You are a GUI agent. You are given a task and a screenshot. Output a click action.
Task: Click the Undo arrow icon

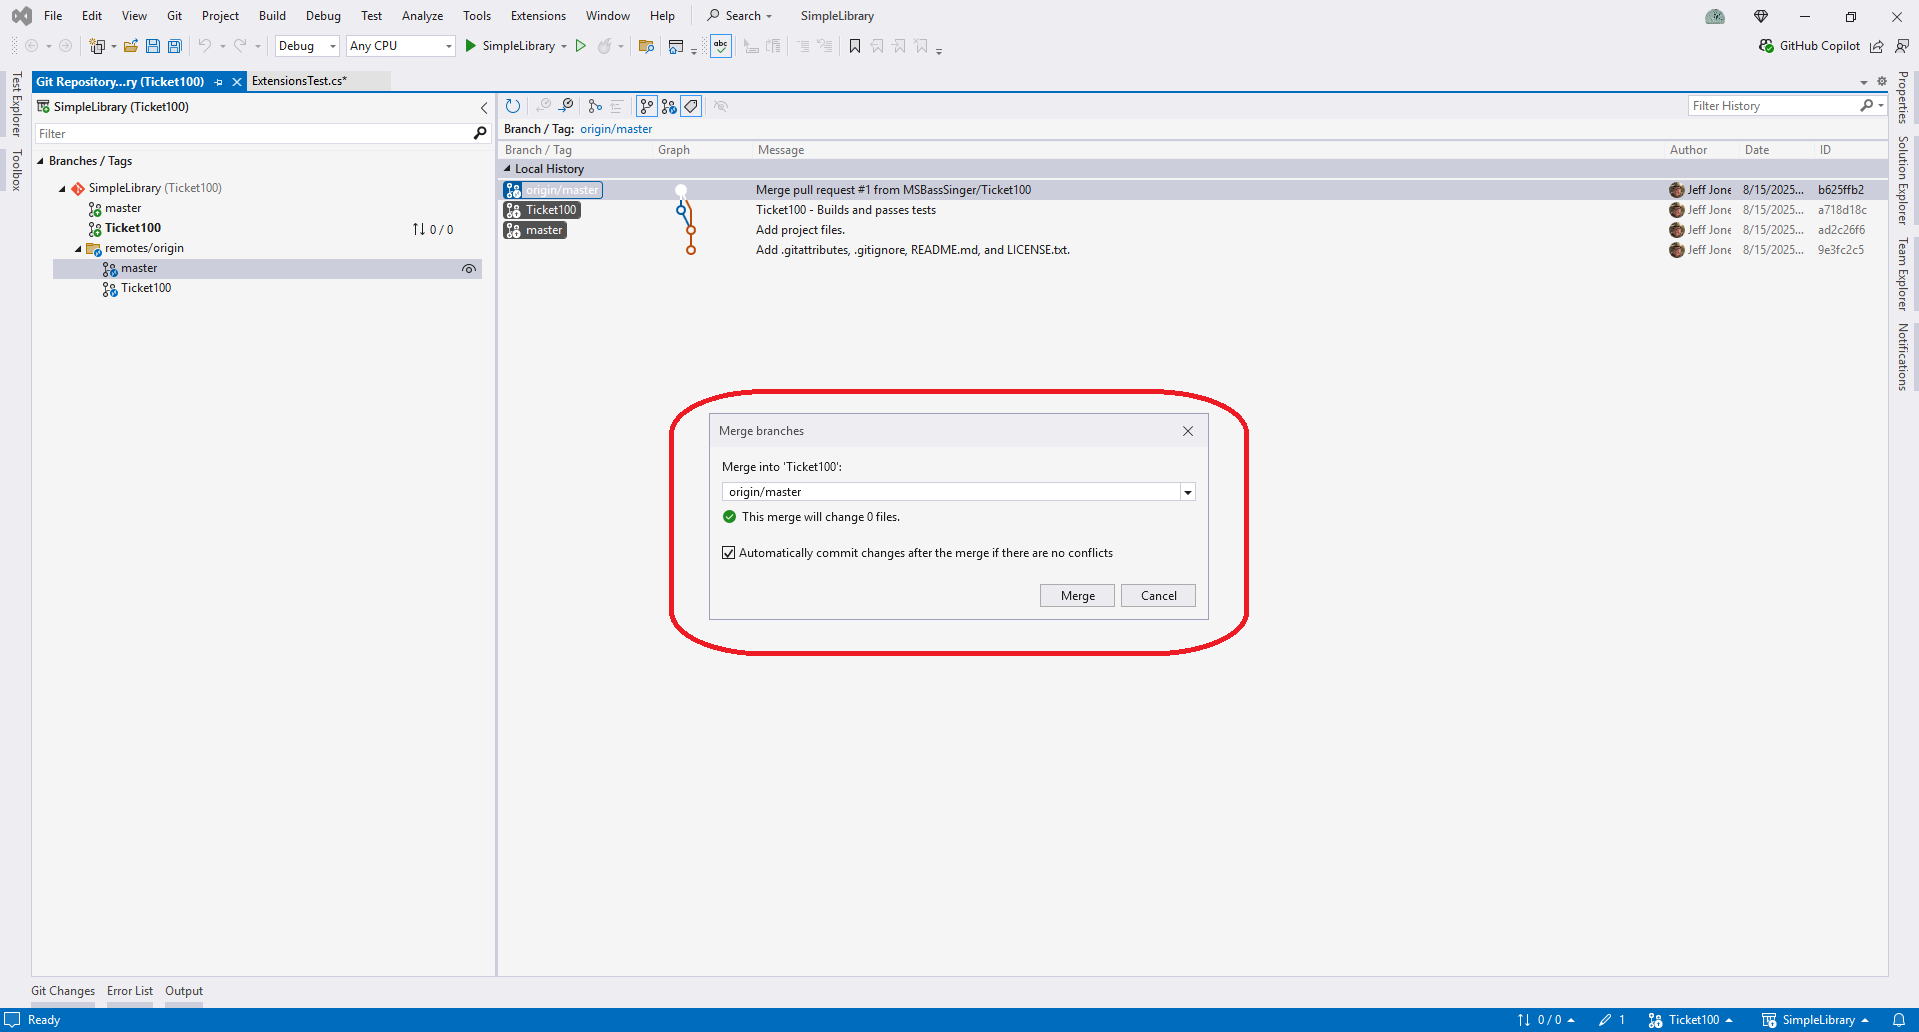pos(204,46)
